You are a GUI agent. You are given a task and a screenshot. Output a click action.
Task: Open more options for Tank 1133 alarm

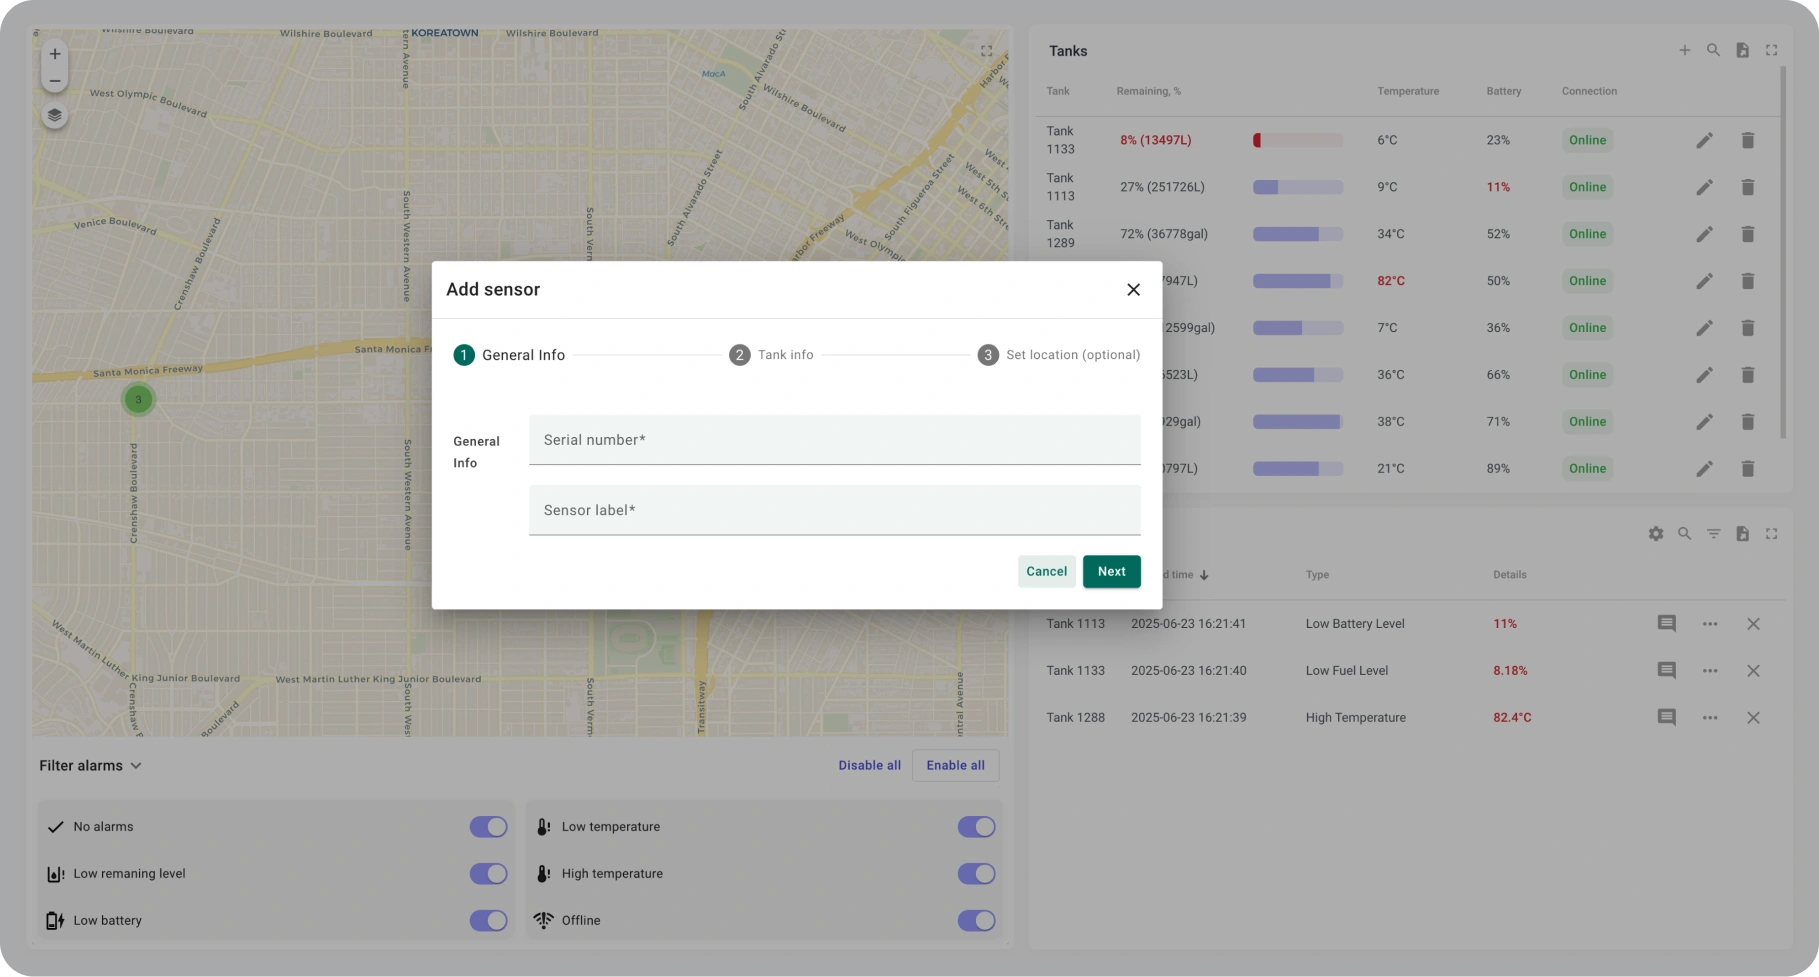(1709, 671)
